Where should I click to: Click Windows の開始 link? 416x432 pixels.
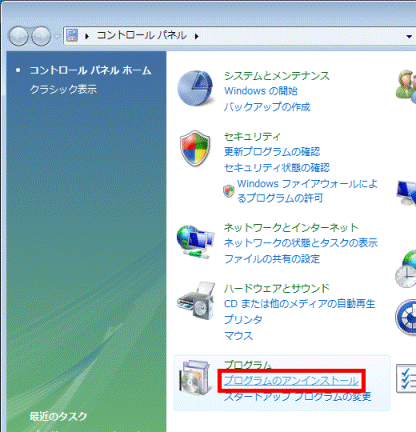pyautogui.click(x=261, y=91)
